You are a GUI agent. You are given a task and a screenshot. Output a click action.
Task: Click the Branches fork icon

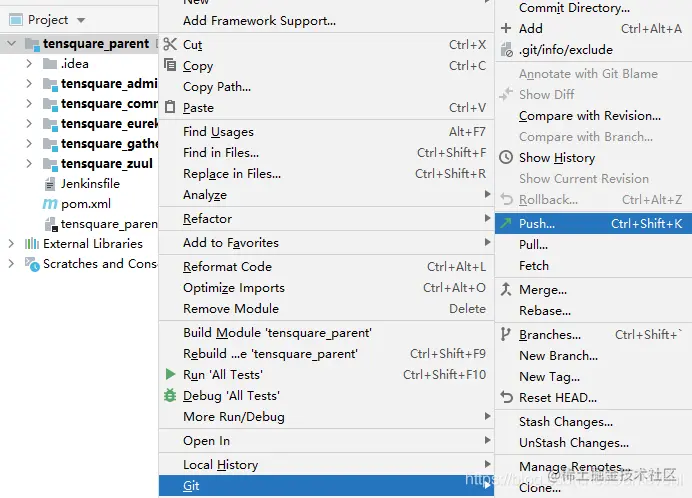[x=506, y=334]
